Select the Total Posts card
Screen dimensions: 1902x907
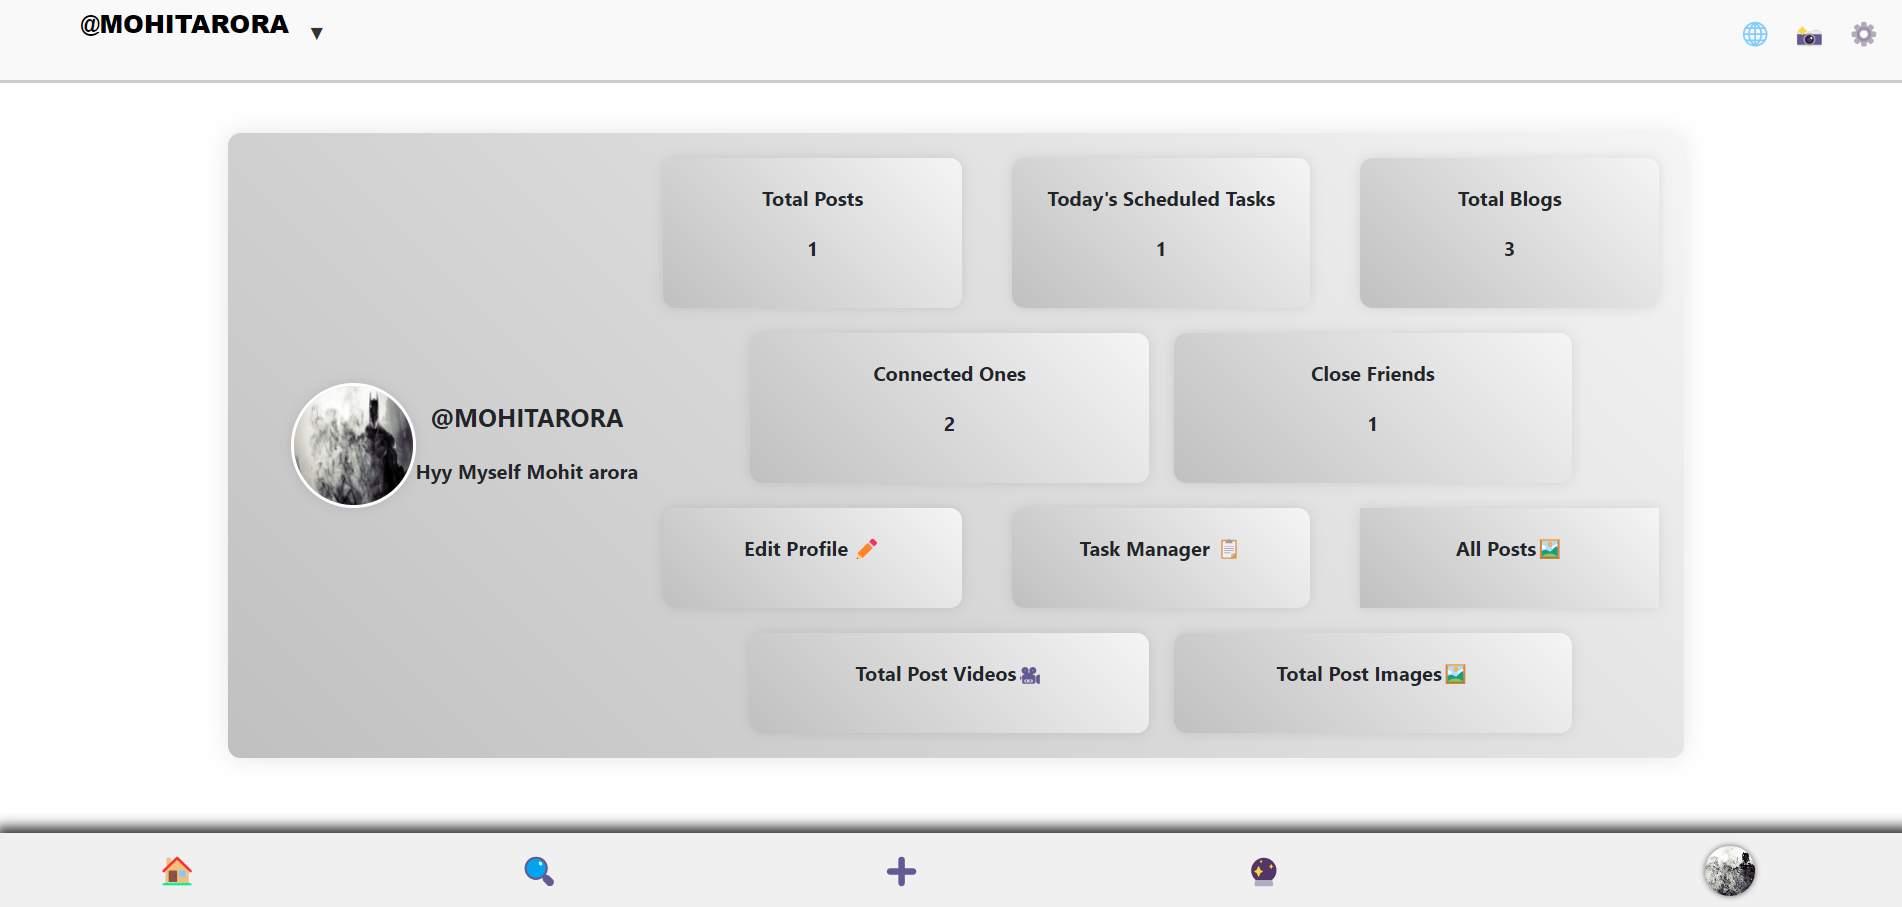click(x=811, y=232)
